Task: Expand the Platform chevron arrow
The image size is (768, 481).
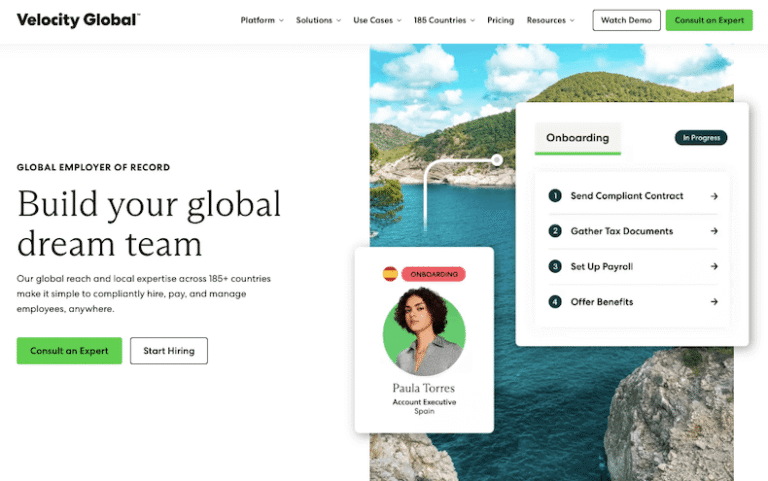Action: click(281, 21)
